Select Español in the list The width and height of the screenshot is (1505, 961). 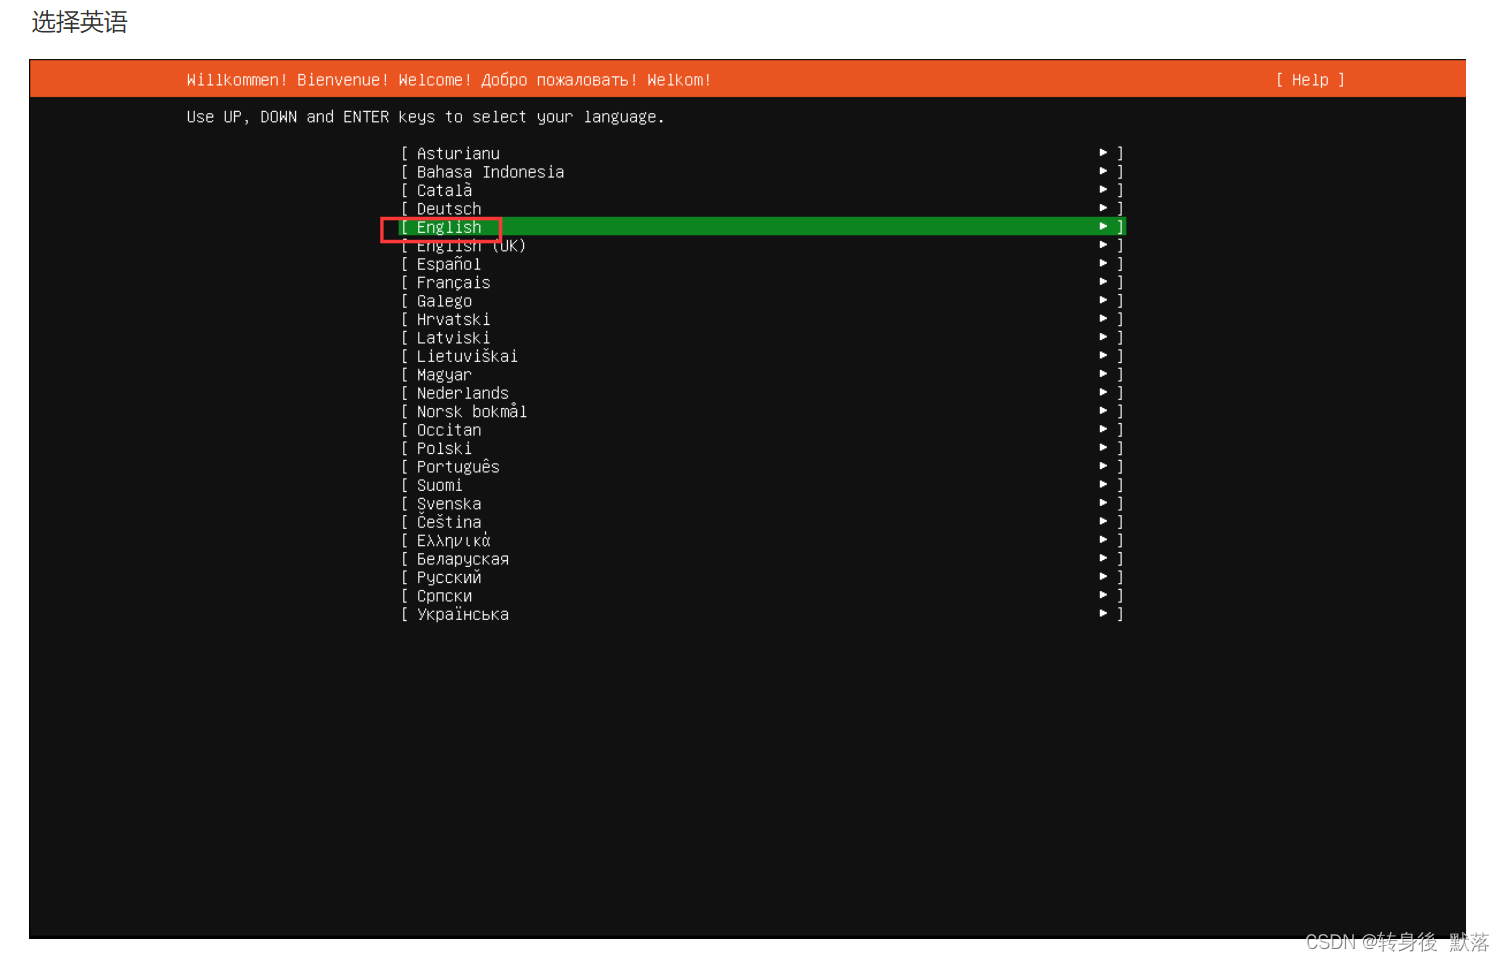pyautogui.click(x=449, y=263)
